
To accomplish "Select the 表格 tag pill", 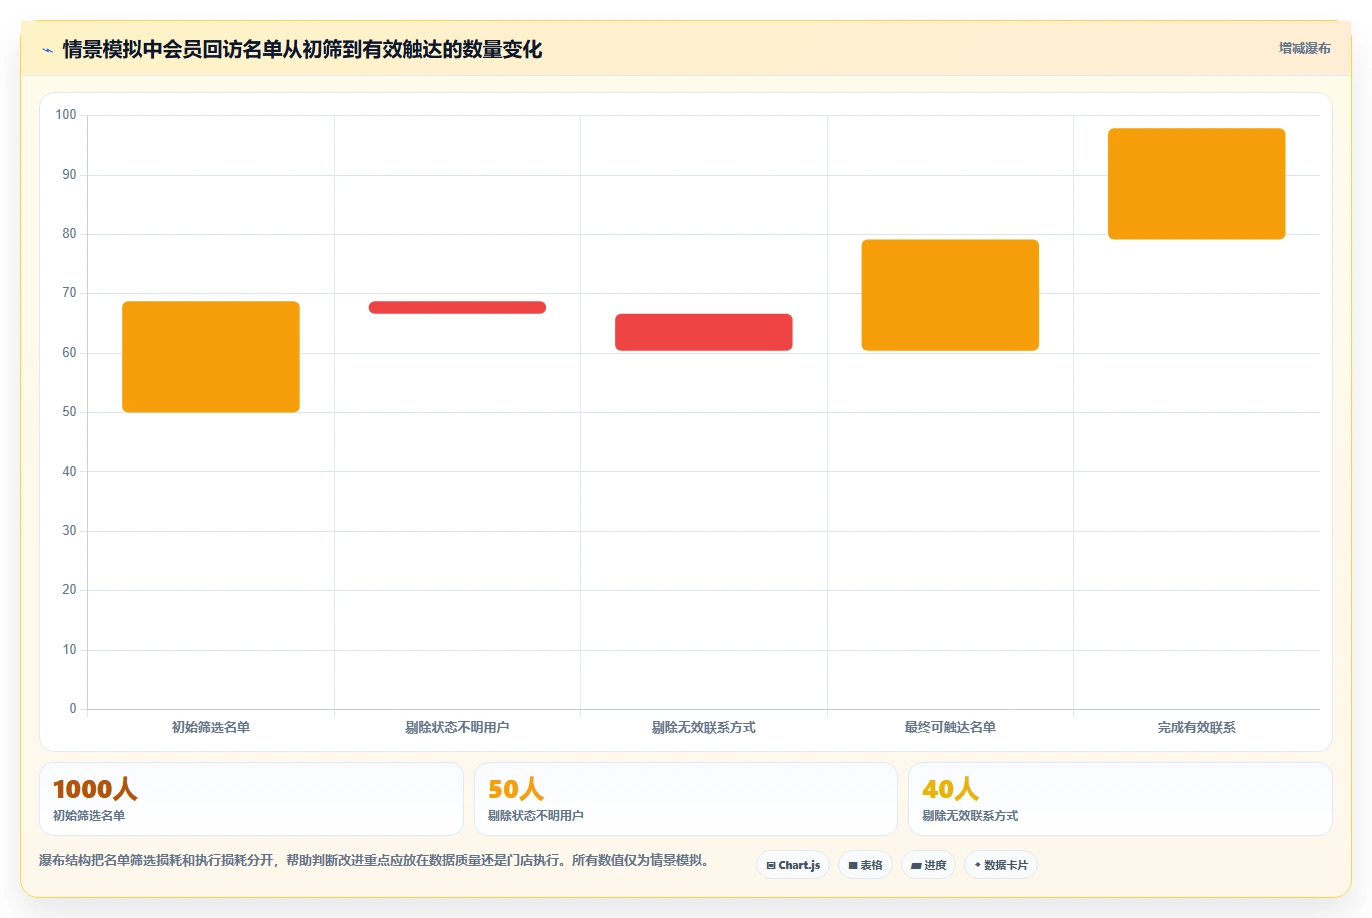I will [865, 865].
